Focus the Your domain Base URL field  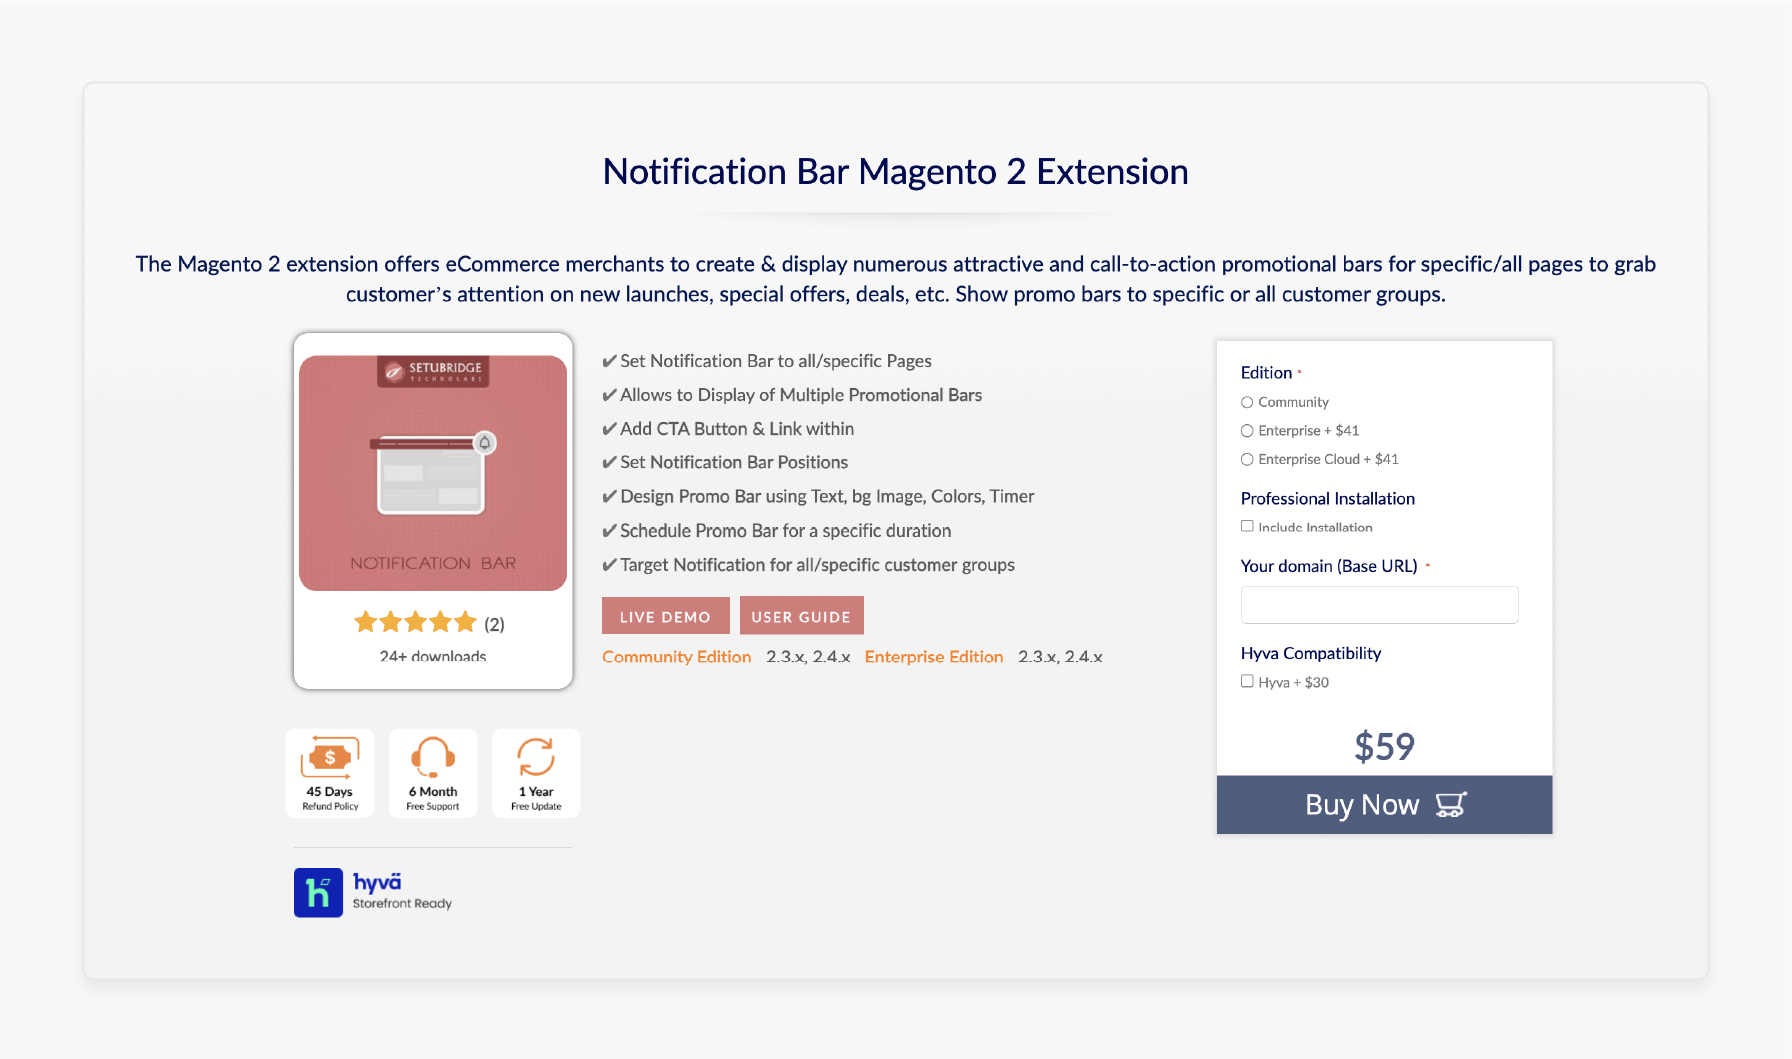(x=1380, y=605)
